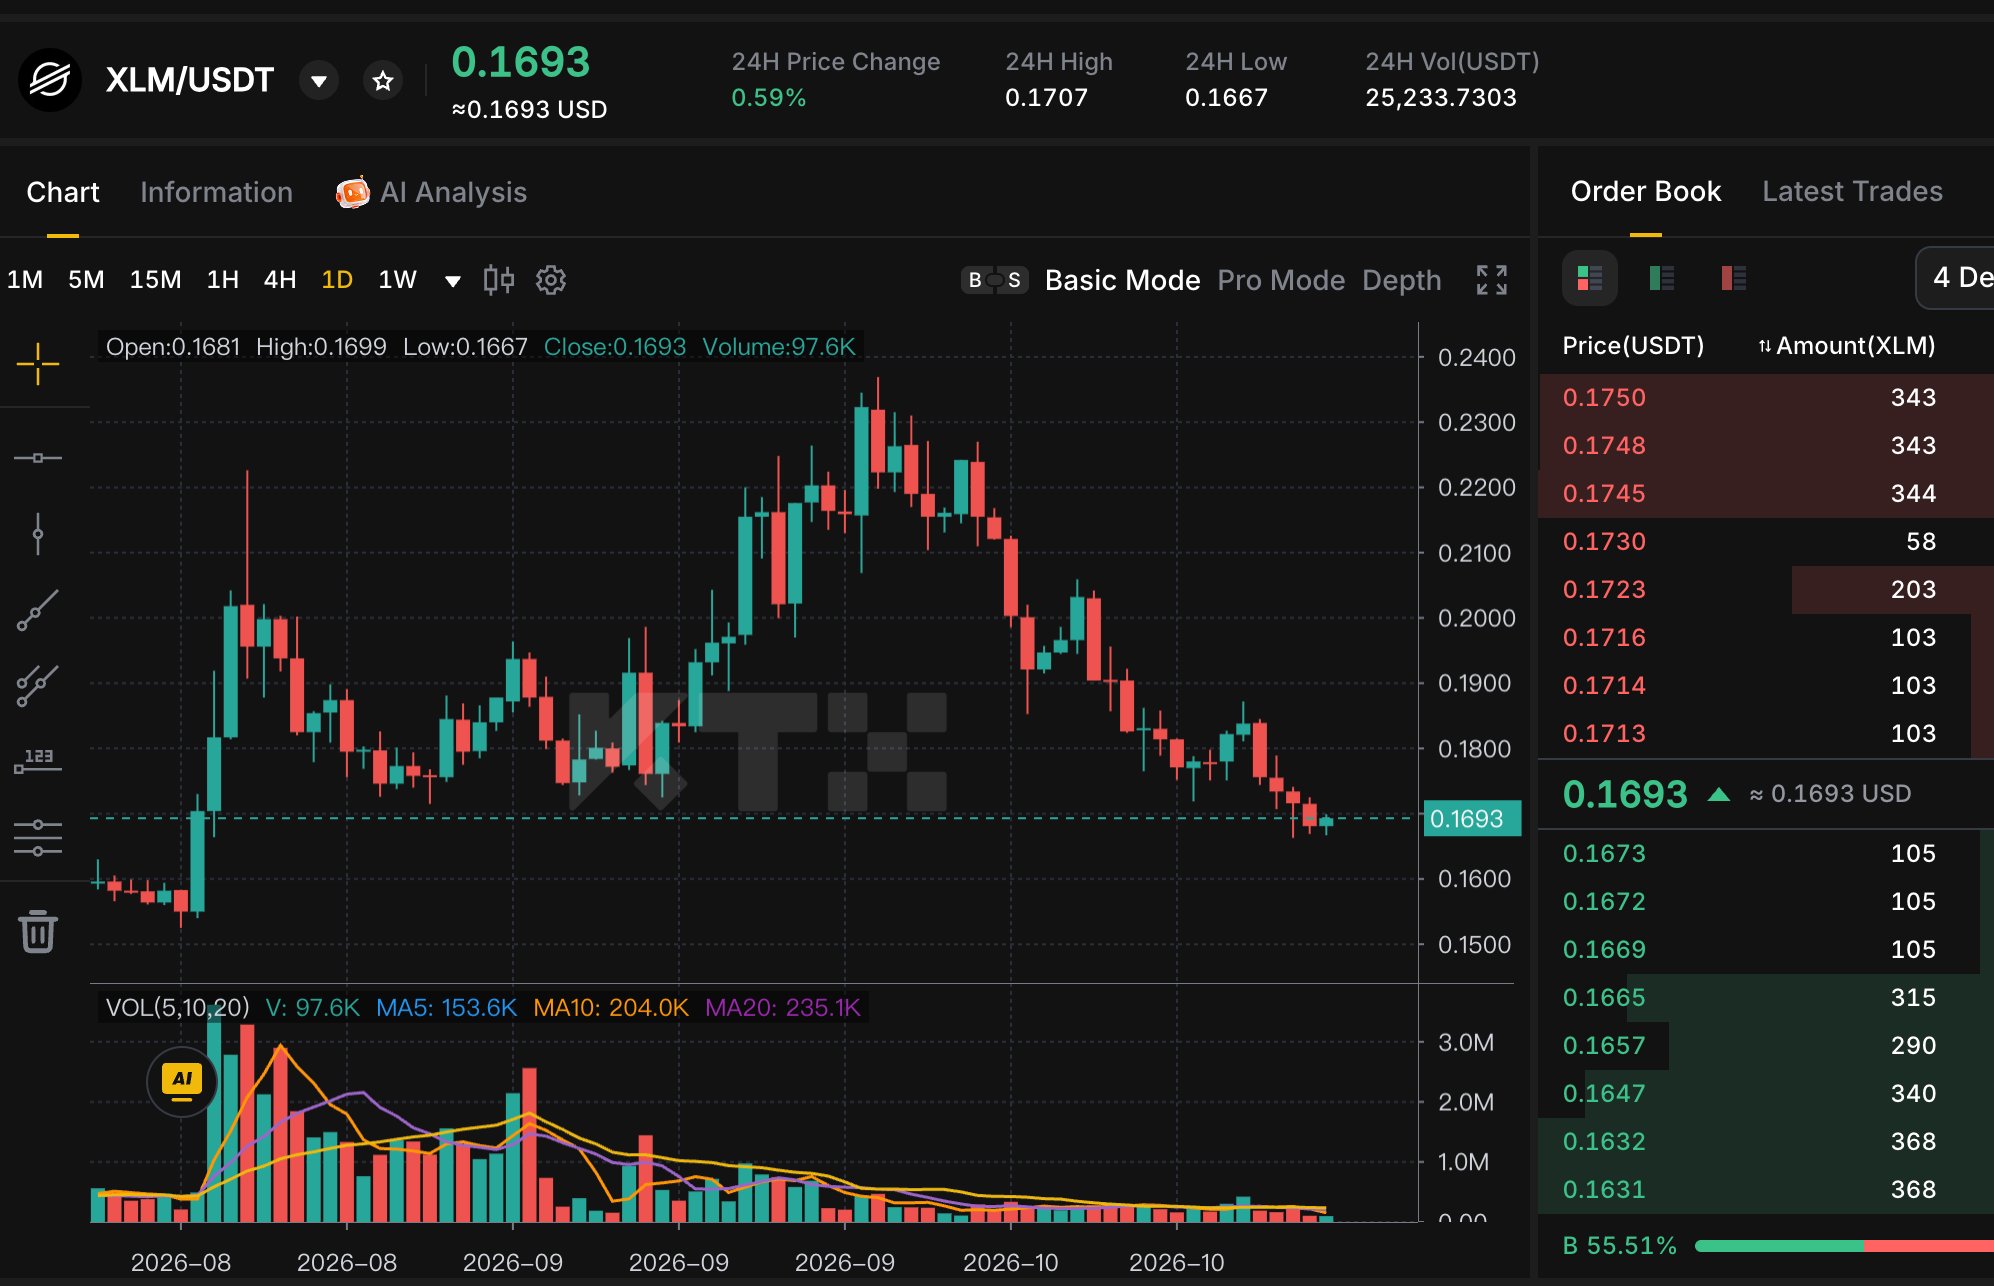This screenshot has width=1994, height=1286.
Task: Select the horizontal line drawing tool
Action: click(38, 458)
